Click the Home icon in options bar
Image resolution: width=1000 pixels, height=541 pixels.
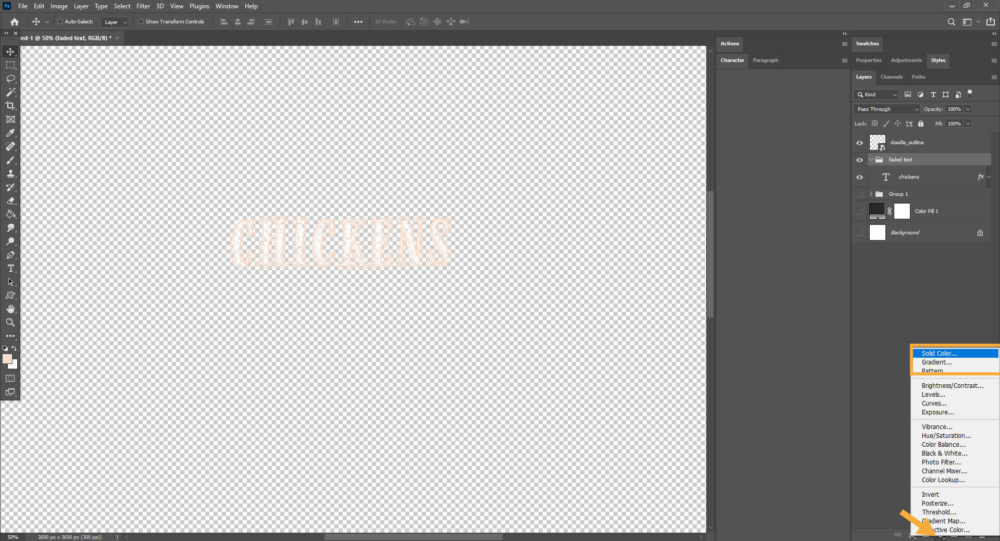tap(14, 21)
